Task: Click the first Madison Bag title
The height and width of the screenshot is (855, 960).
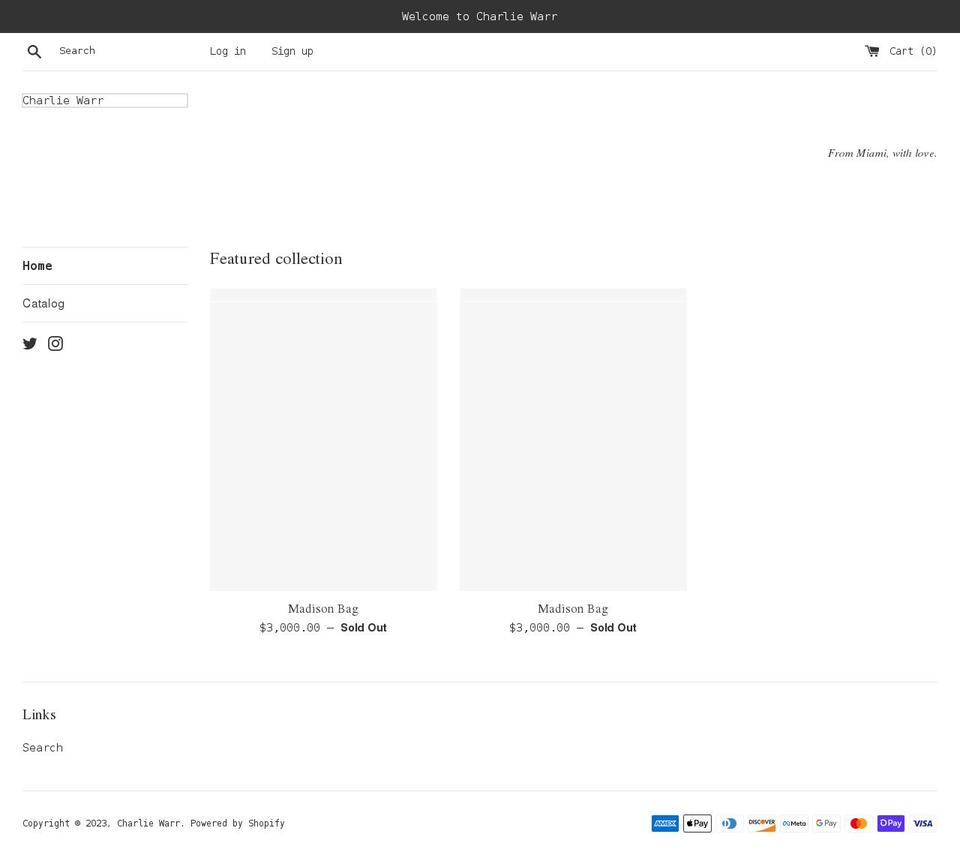Action: tap(323, 609)
